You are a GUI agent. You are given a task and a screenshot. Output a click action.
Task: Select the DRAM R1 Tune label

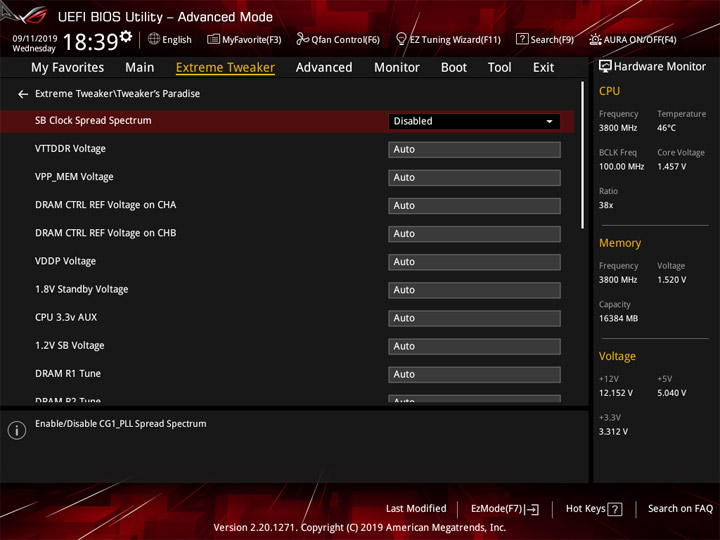(x=68, y=373)
